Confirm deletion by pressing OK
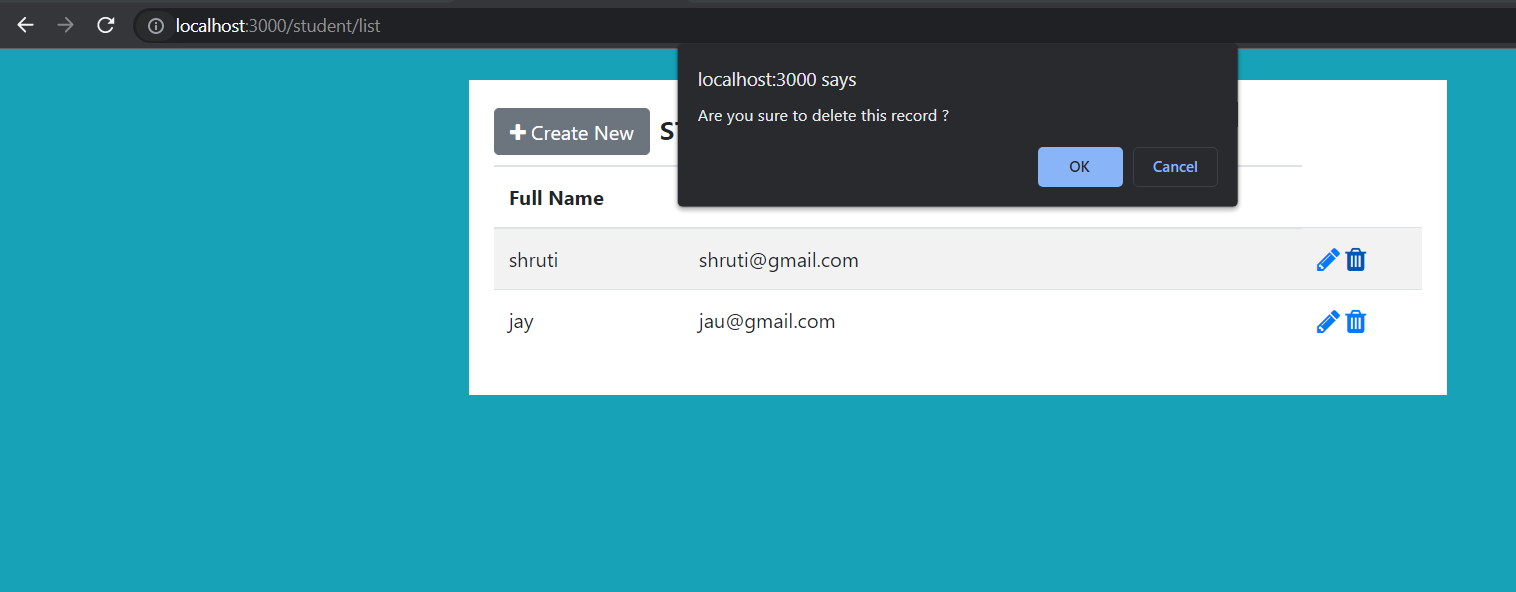Image resolution: width=1516 pixels, height=592 pixels. [x=1079, y=167]
